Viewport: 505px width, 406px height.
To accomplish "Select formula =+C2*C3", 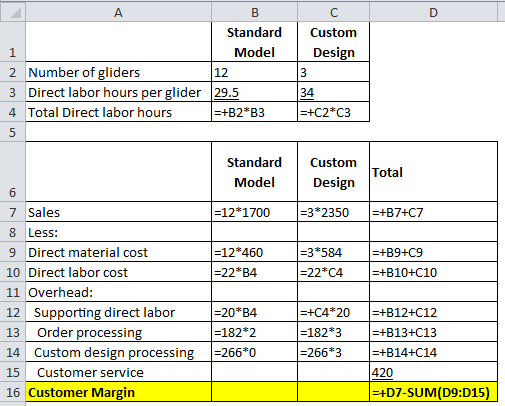I will (333, 112).
